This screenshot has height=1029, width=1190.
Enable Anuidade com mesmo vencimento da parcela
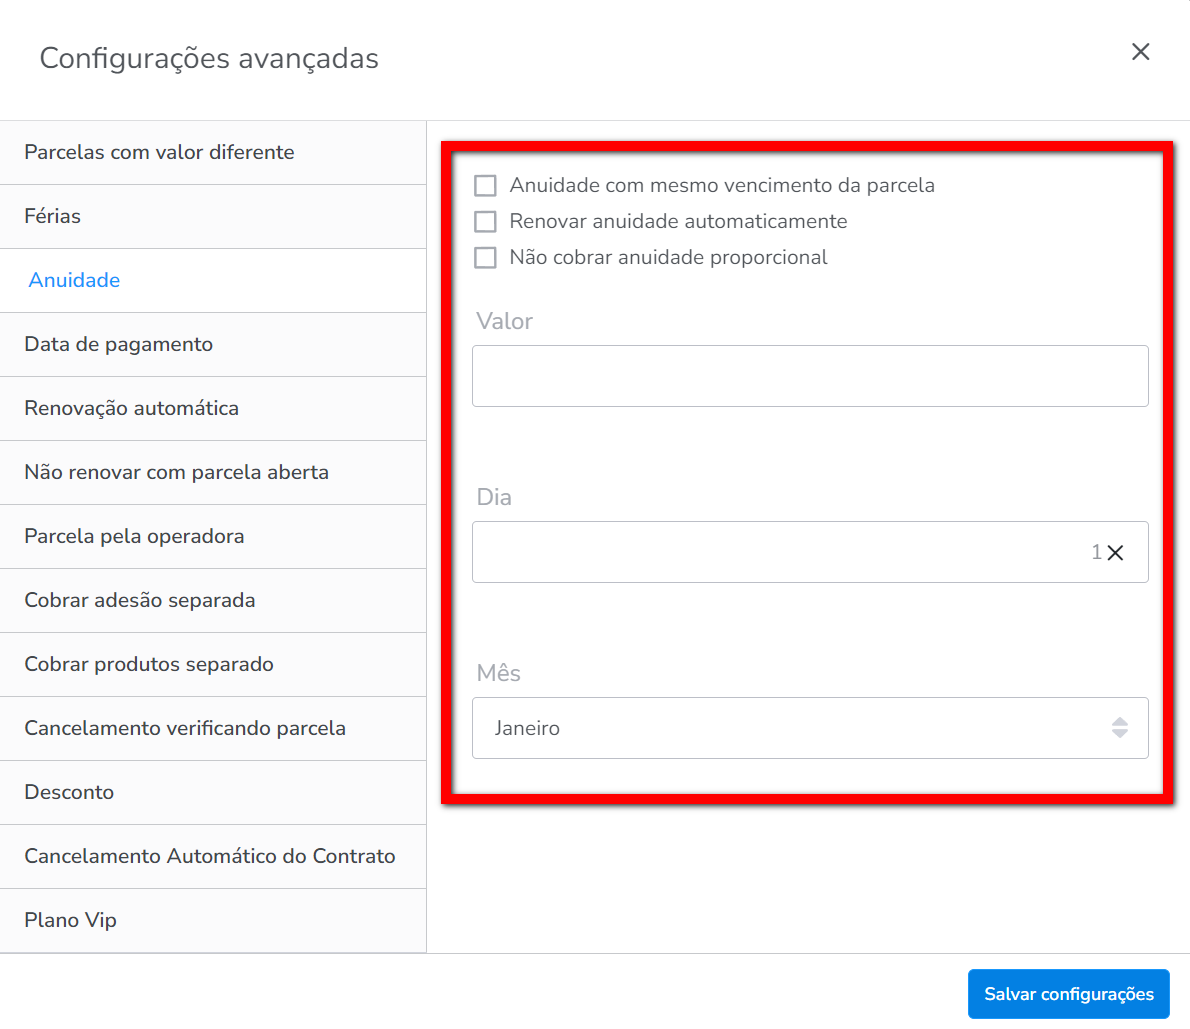coord(485,186)
